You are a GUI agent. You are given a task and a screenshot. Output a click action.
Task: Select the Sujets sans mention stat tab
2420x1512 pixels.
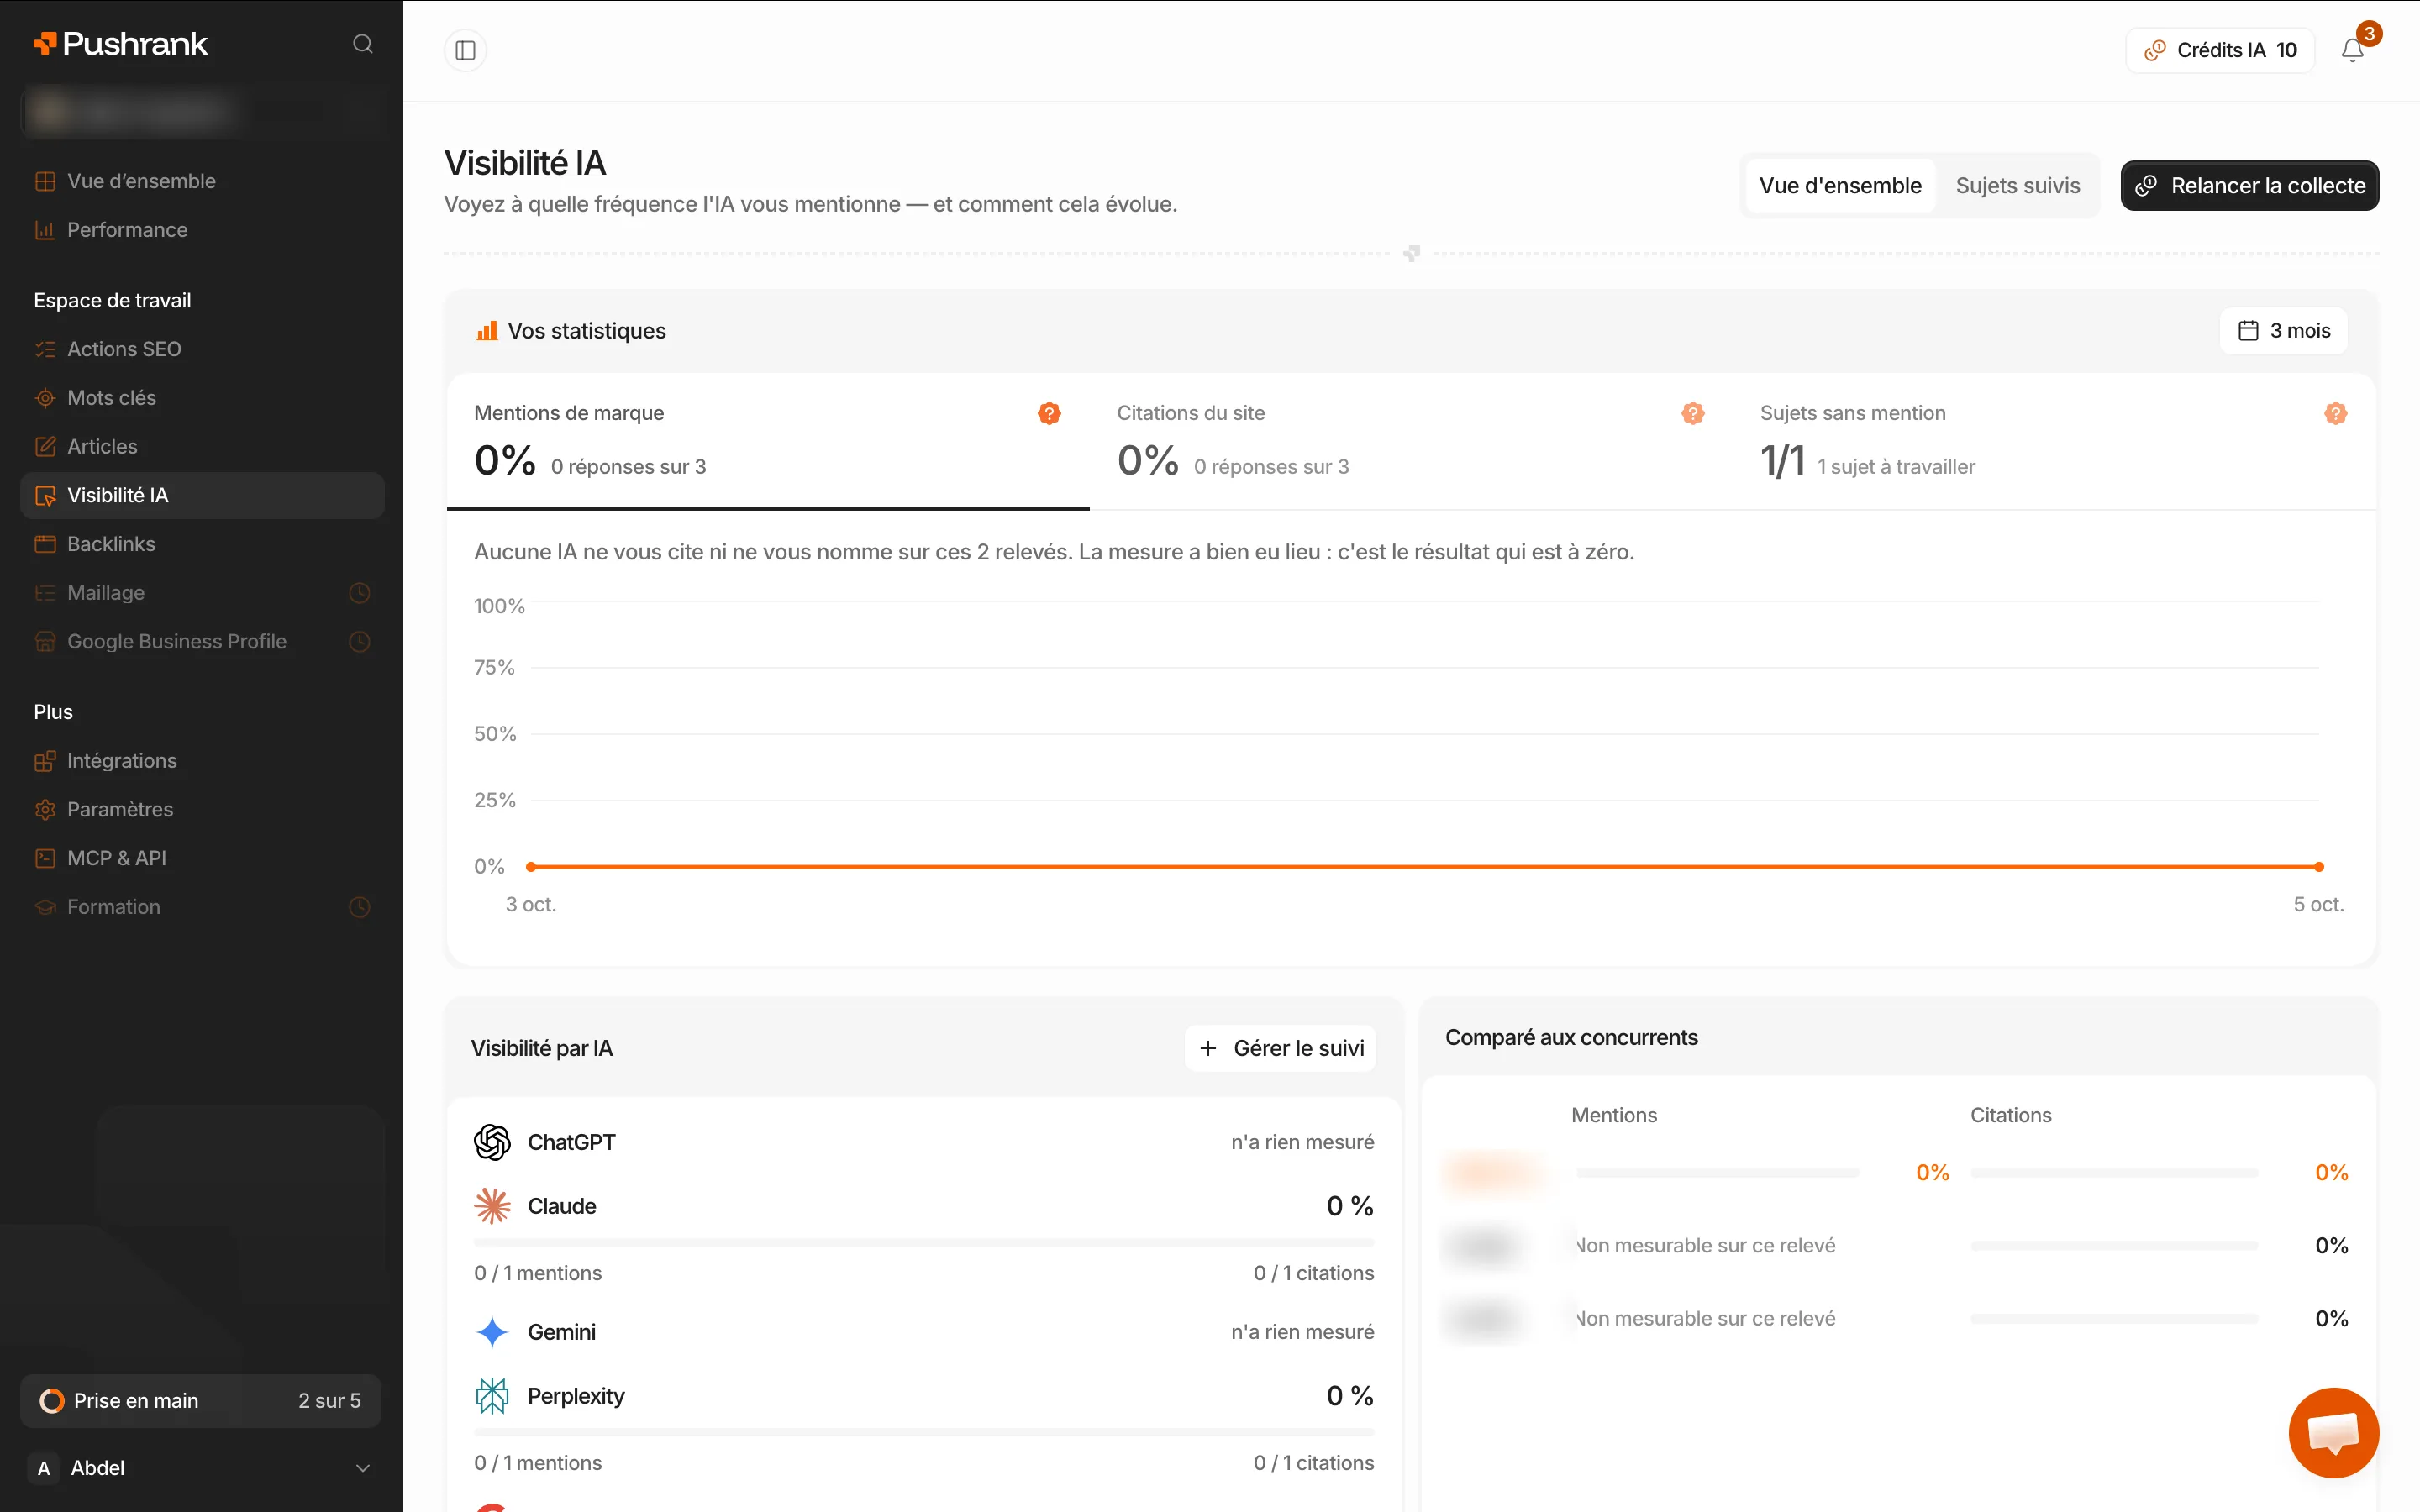tap(2054, 441)
